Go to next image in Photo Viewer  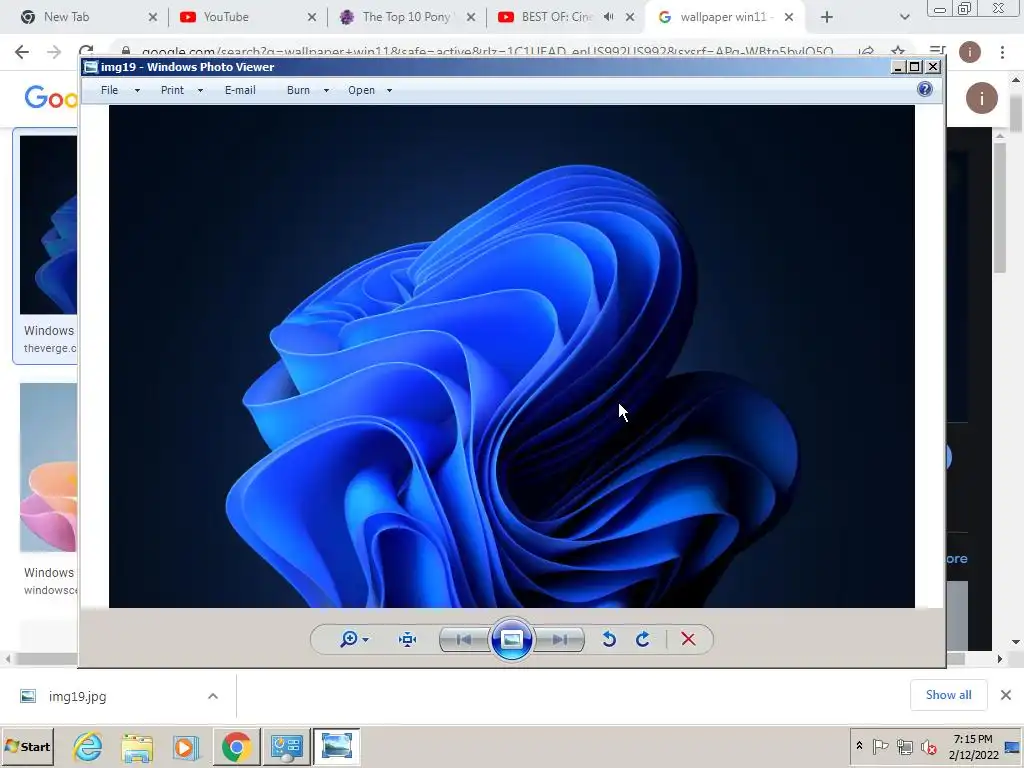(559, 639)
